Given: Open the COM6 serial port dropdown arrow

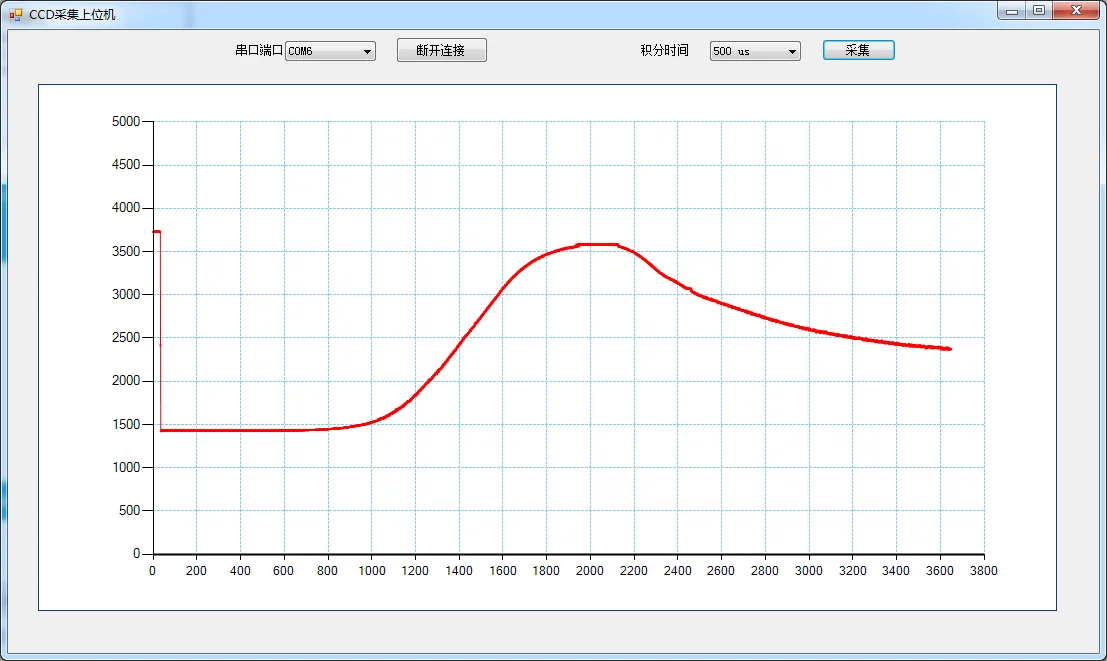Looking at the screenshot, I should click(367, 52).
